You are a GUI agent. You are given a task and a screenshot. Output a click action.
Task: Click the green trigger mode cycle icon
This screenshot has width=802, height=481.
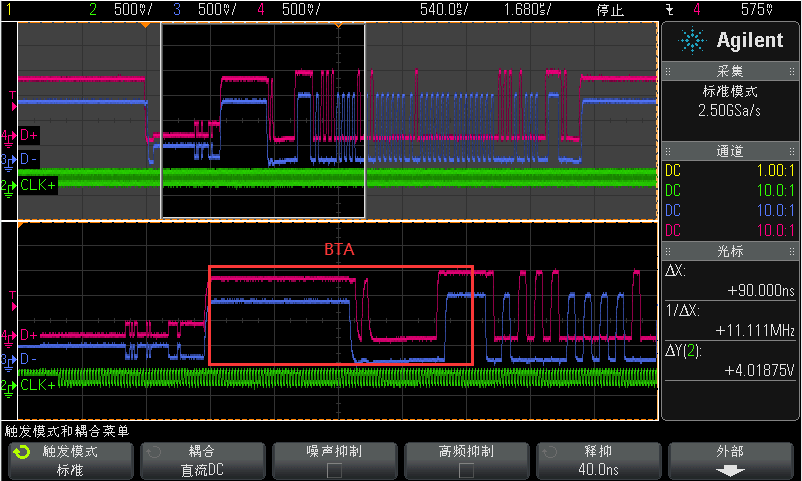click(20, 452)
